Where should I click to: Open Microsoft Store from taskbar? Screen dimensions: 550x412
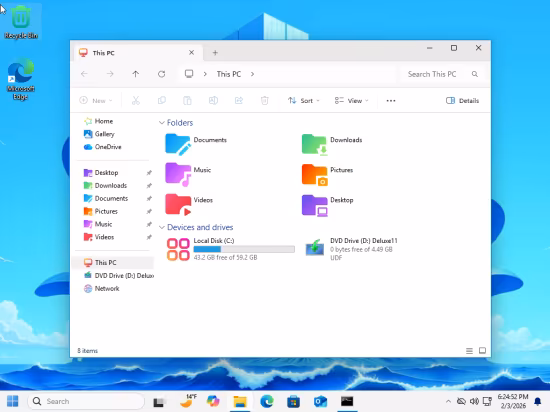(x=293, y=401)
